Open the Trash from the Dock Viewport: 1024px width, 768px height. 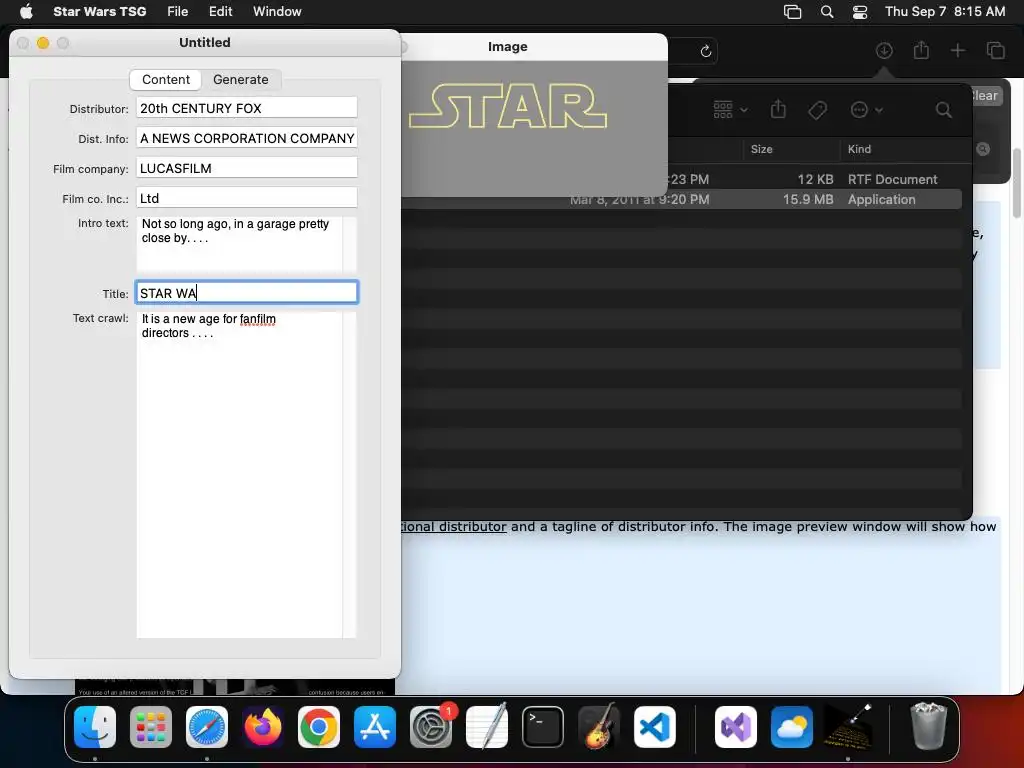pyautogui.click(x=928, y=726)
